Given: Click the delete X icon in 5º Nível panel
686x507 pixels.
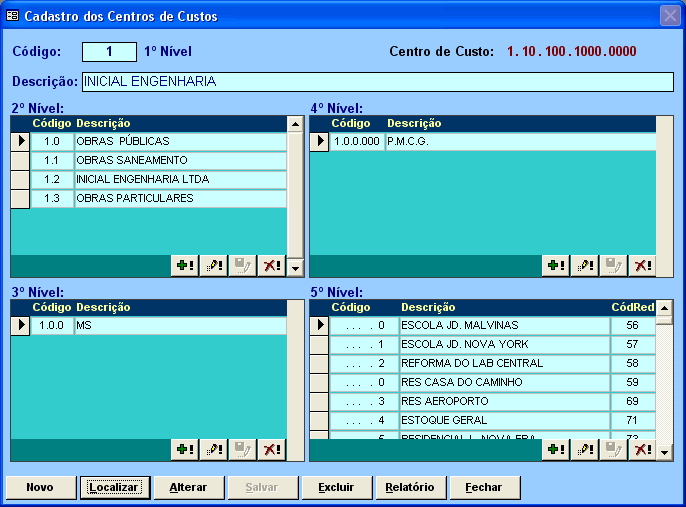Looking at the screenshot, I should (x=642, y=450).
